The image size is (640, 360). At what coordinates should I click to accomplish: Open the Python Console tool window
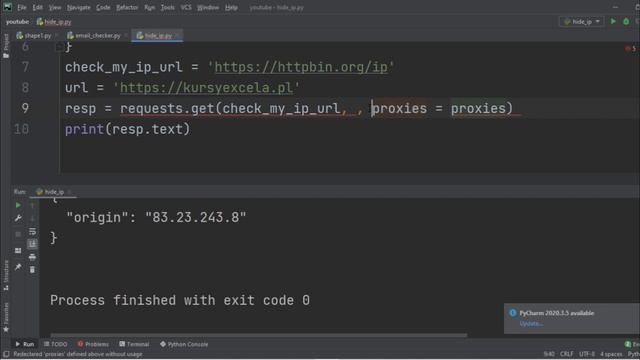[184, 344]
